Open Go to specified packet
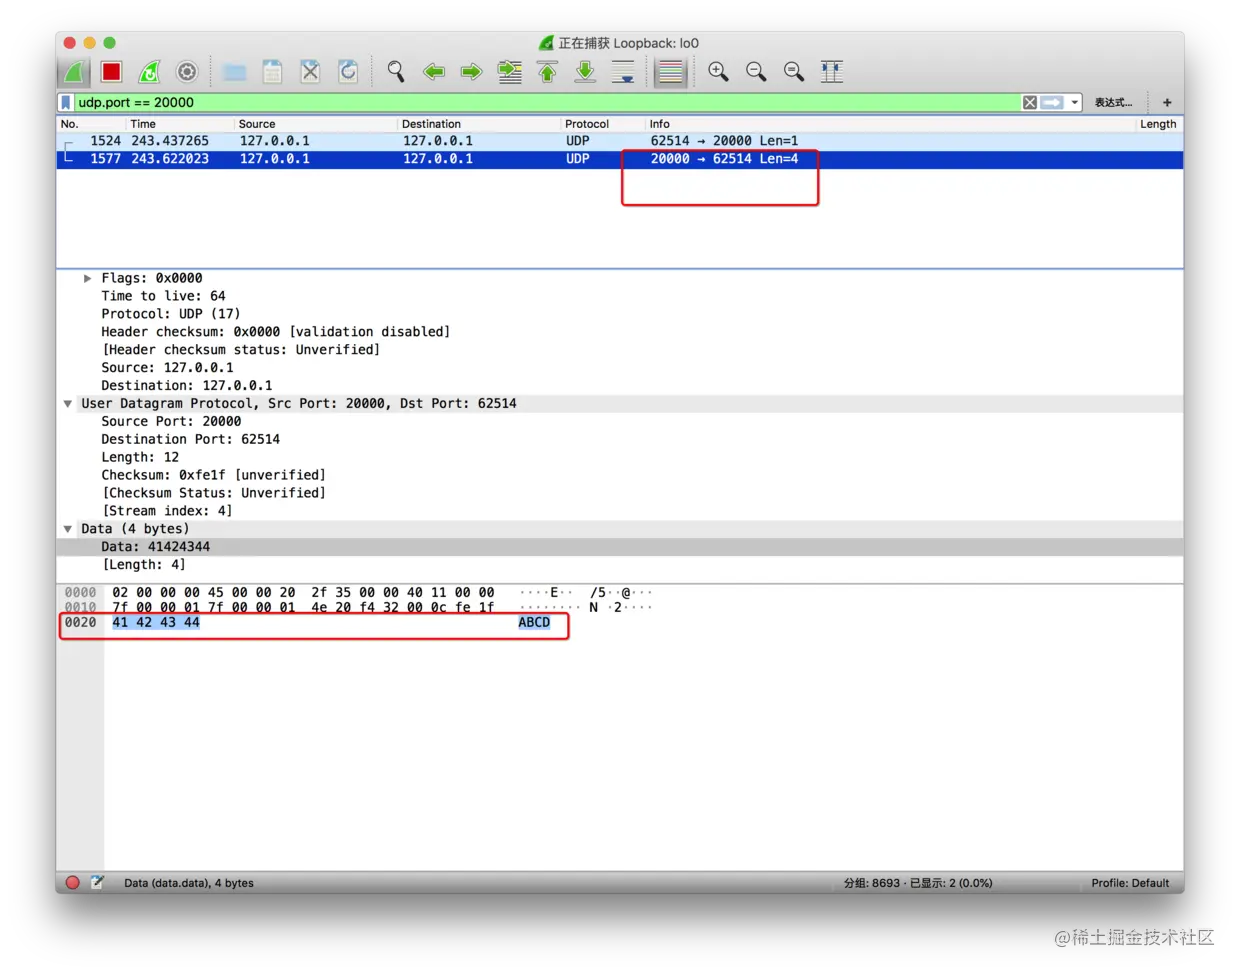 click(510, 72)
